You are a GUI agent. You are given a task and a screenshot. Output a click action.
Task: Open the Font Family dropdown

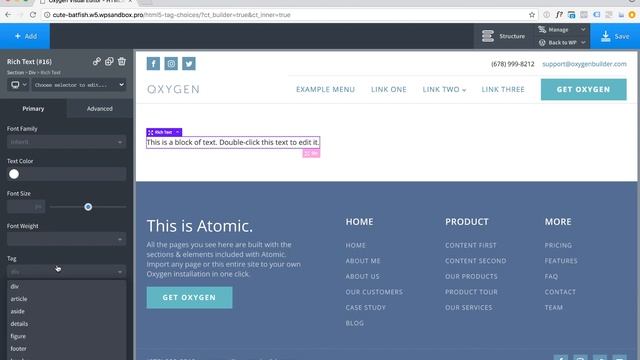pos(66,142)
